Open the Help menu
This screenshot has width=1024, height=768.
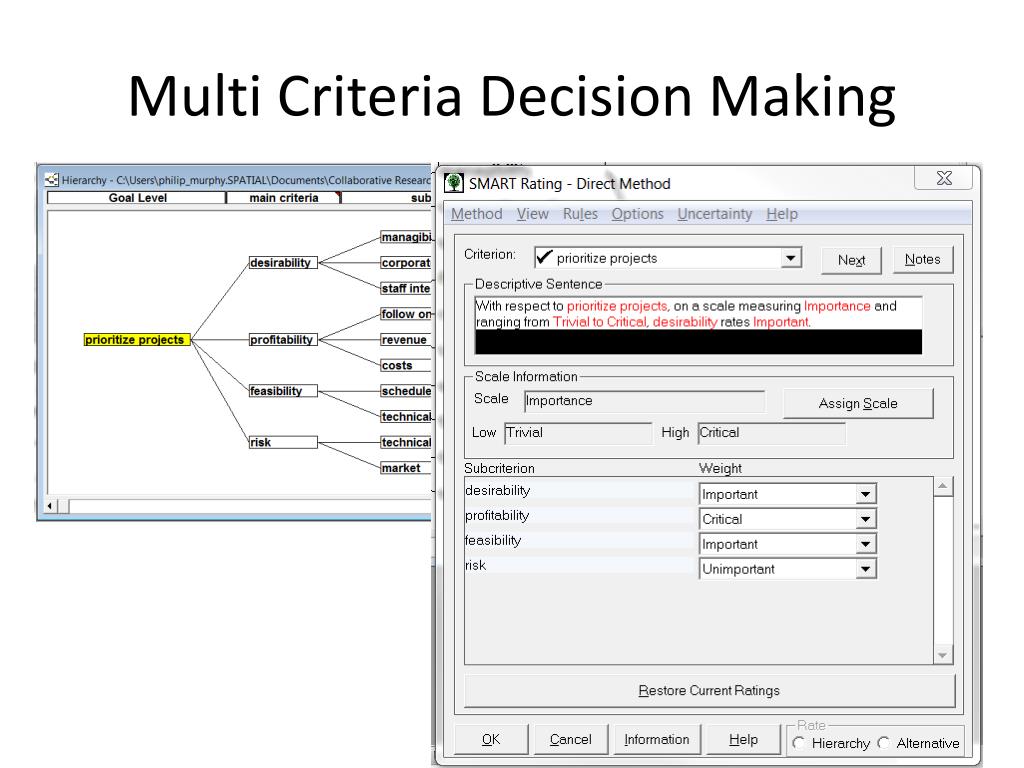(x=782, y=214)
